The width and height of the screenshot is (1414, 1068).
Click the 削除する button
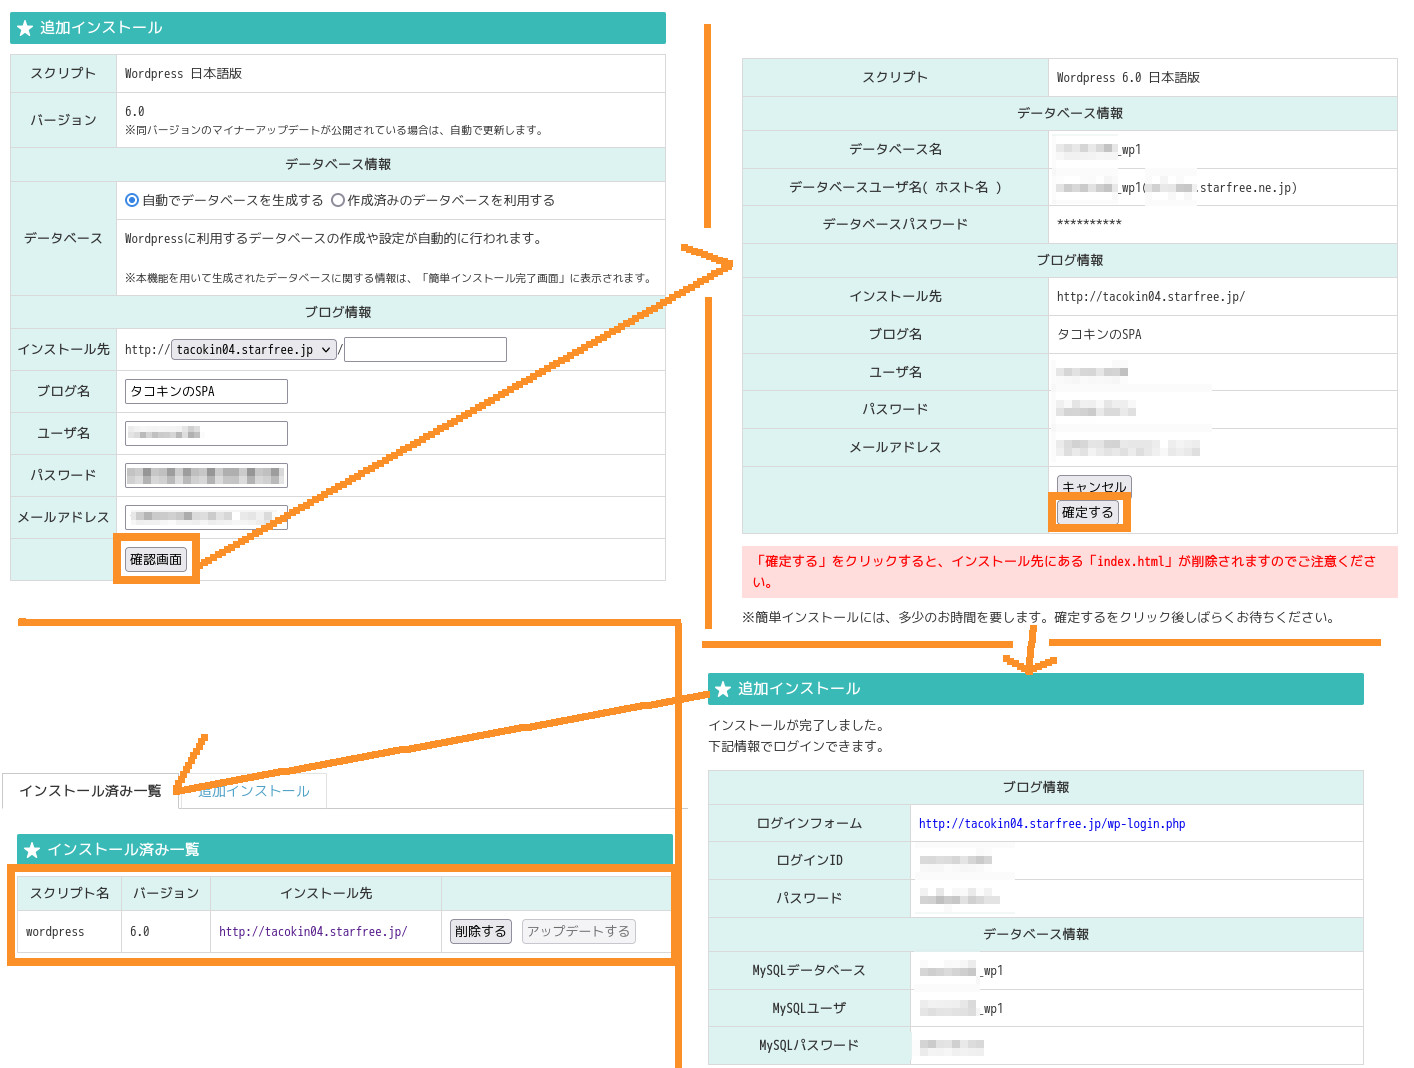481,931
